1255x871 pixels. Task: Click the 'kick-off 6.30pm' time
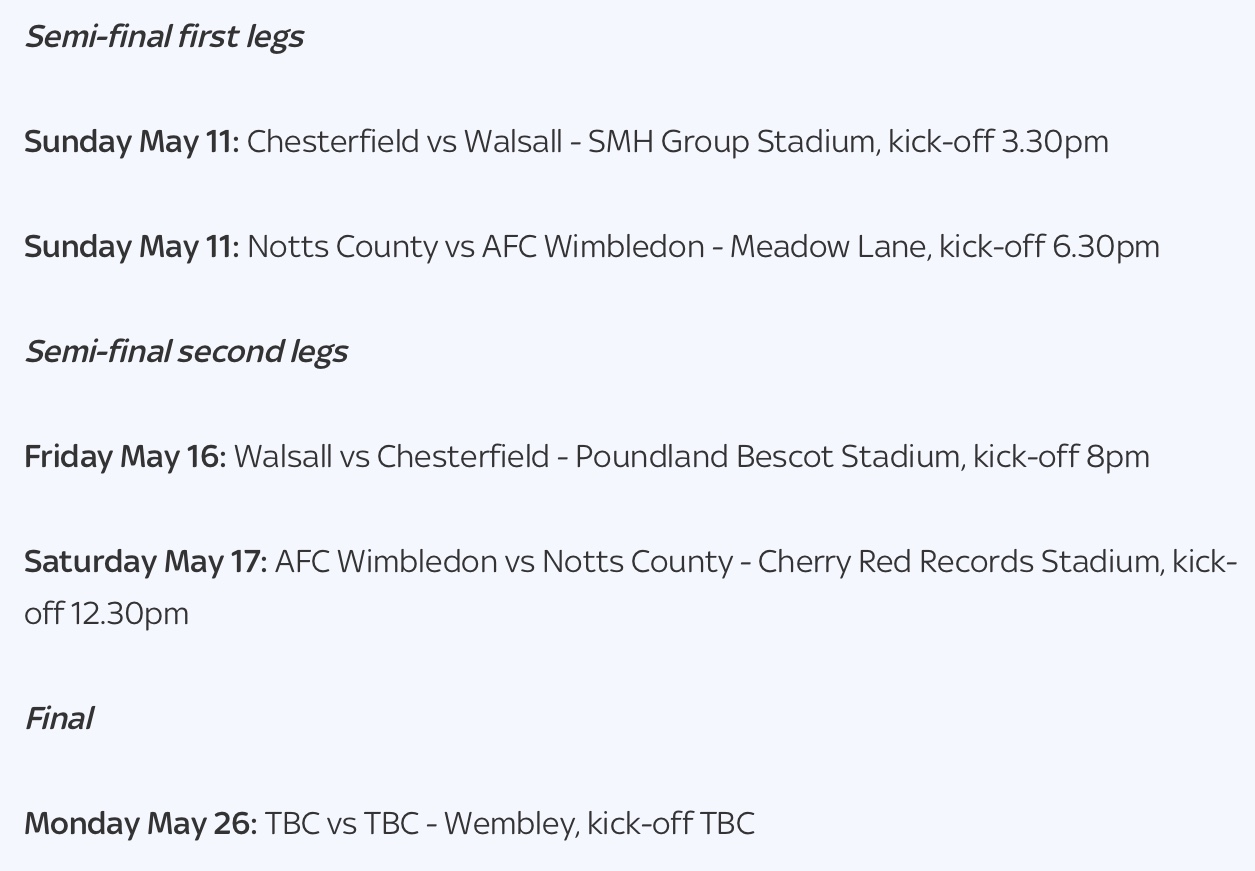point(1049,247)
